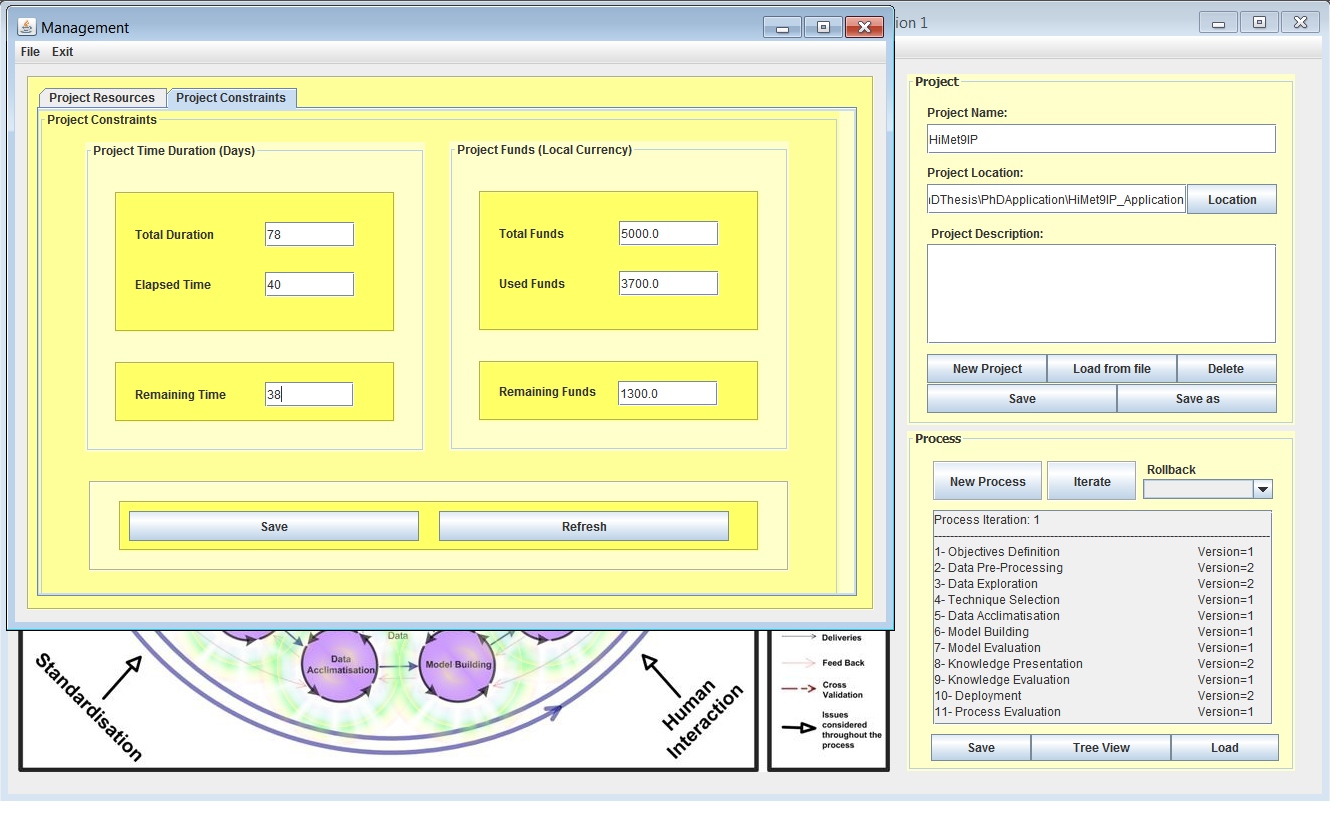Image resolution: width=1344 pixels, height=816 pixels.
Task: Open the Rollback dropdown
Action: pyautogui.click(x=1262, y=489)
